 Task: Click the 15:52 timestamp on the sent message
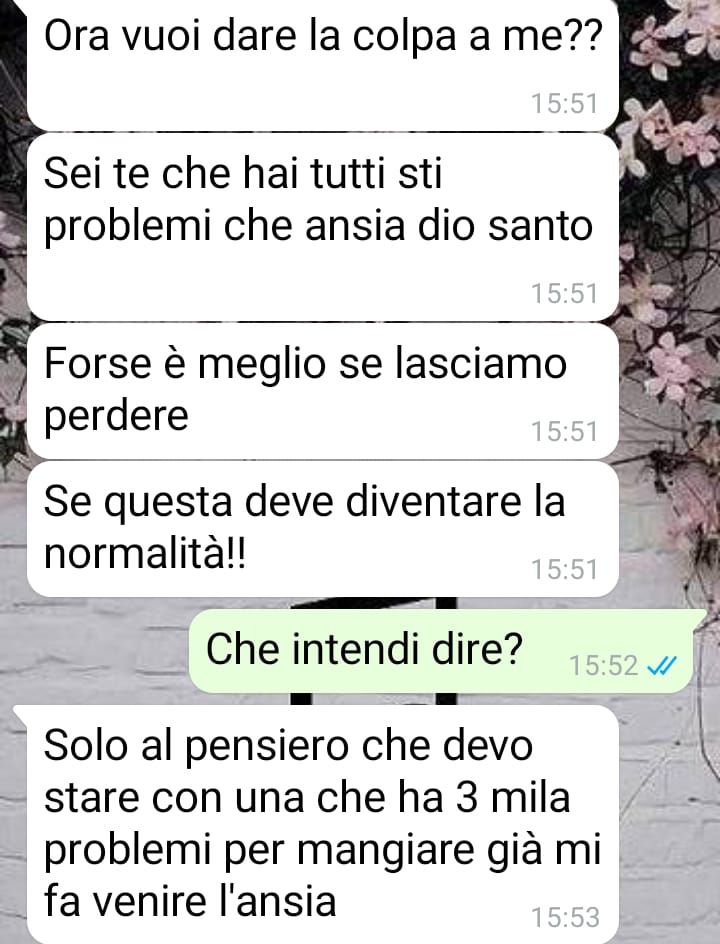point(603,666)
